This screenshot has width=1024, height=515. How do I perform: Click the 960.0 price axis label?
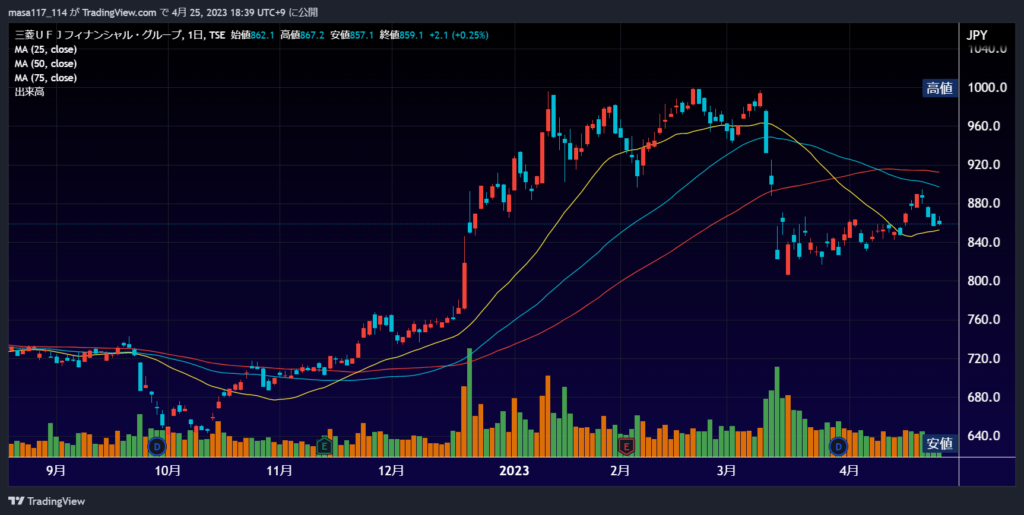(984, 127)
